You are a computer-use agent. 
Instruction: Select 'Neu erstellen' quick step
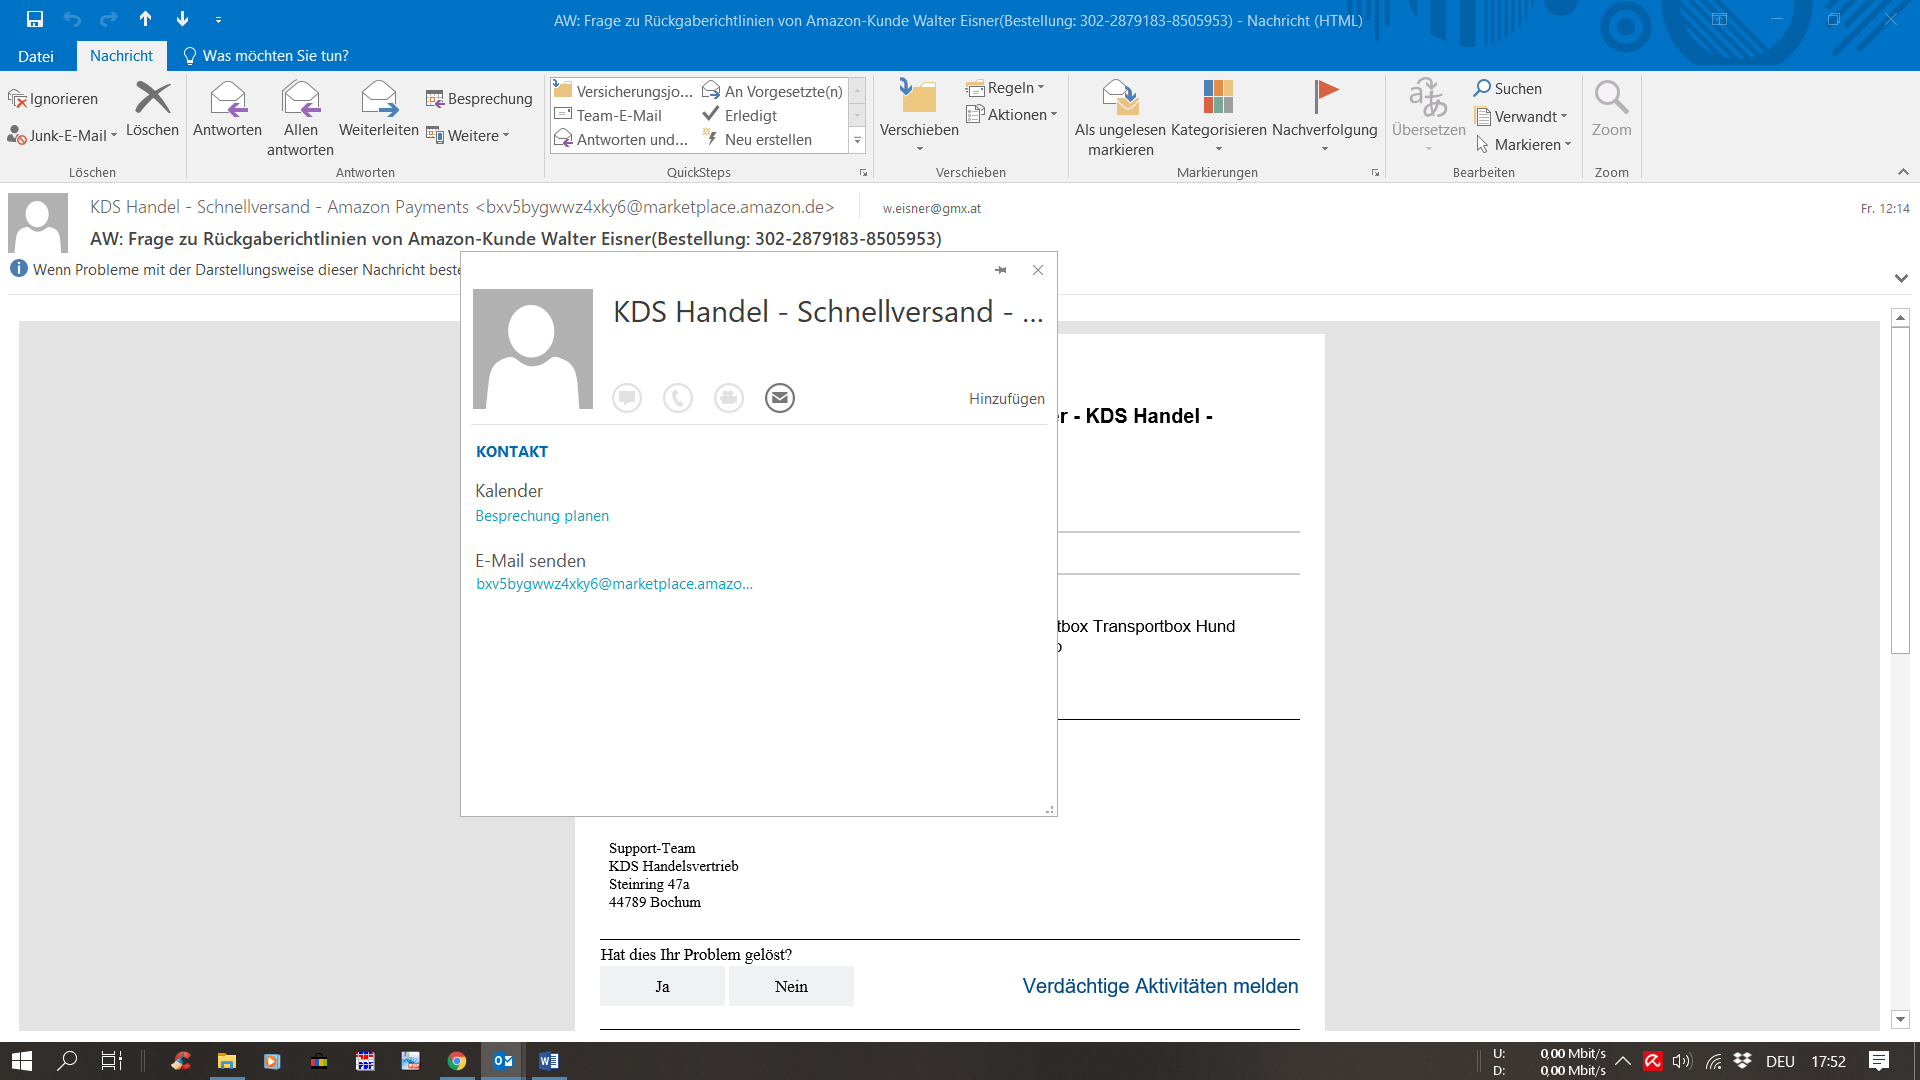click(758, 139)
